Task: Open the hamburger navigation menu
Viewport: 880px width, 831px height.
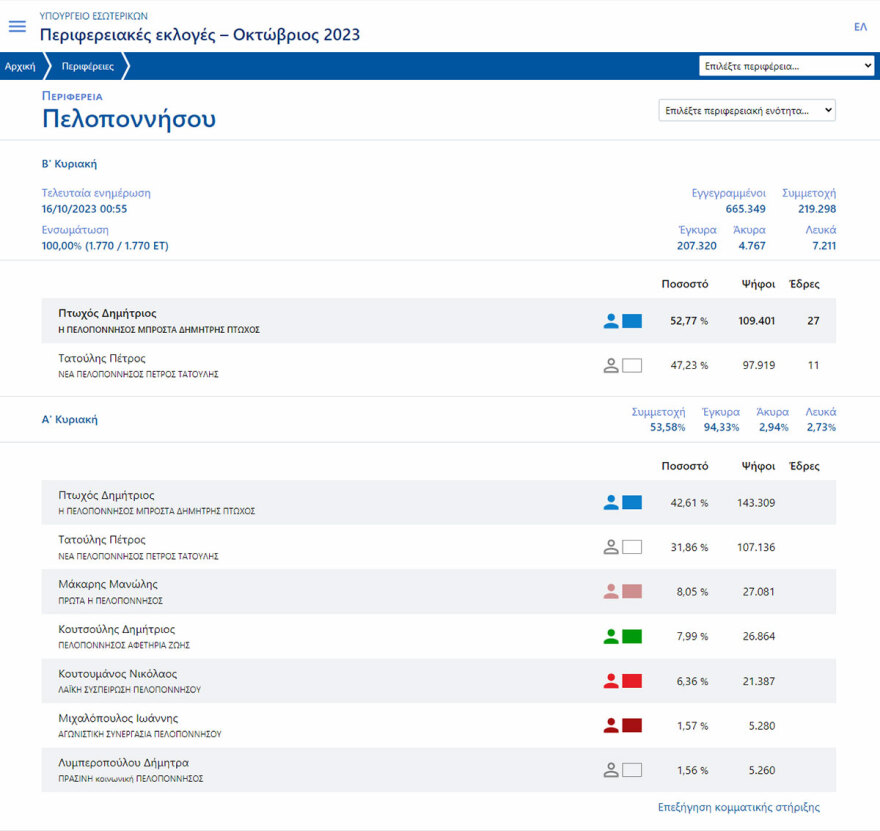Action: (x=17, y=26)
